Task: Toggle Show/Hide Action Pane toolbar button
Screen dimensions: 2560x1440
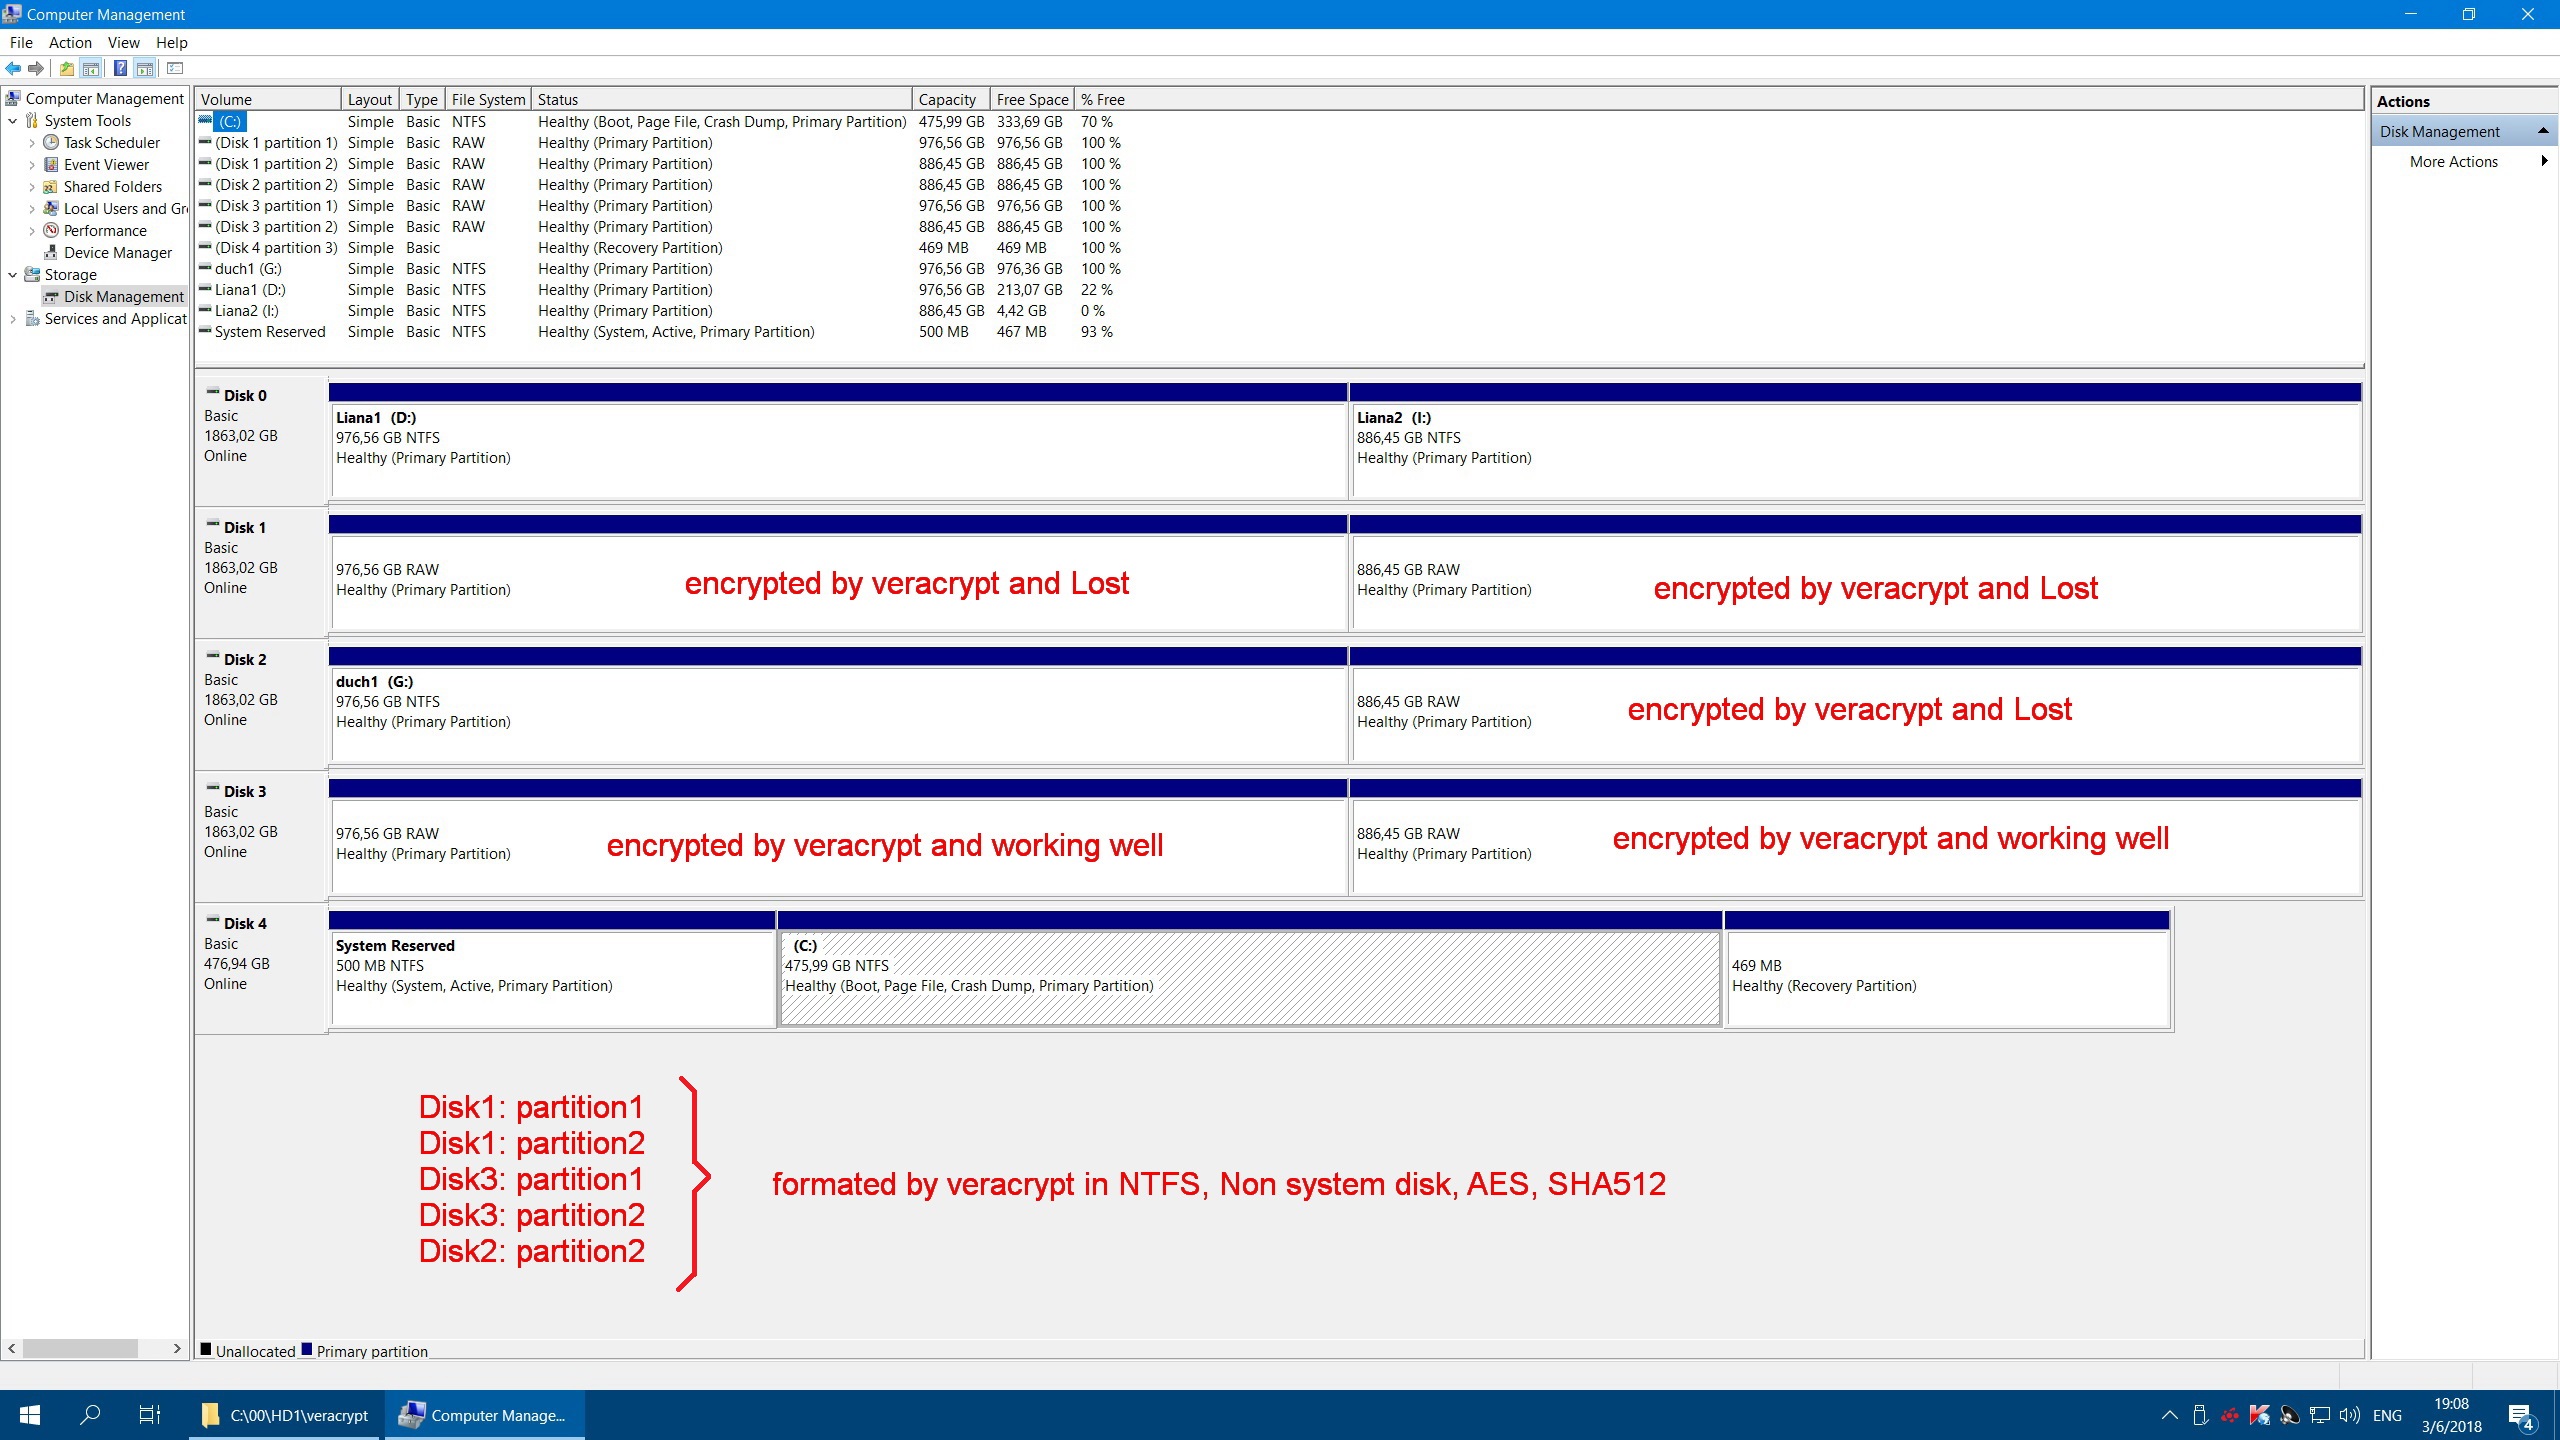Action: 145,69
